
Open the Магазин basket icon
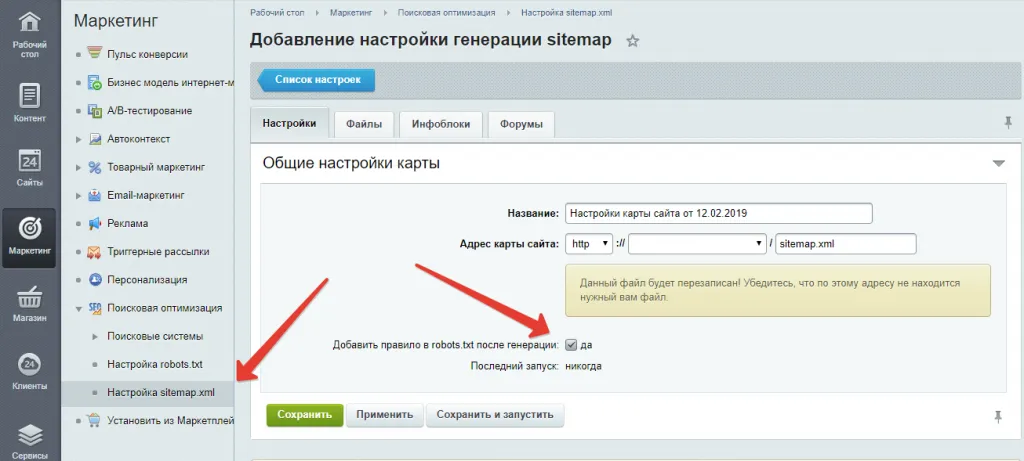coord(30,300)
